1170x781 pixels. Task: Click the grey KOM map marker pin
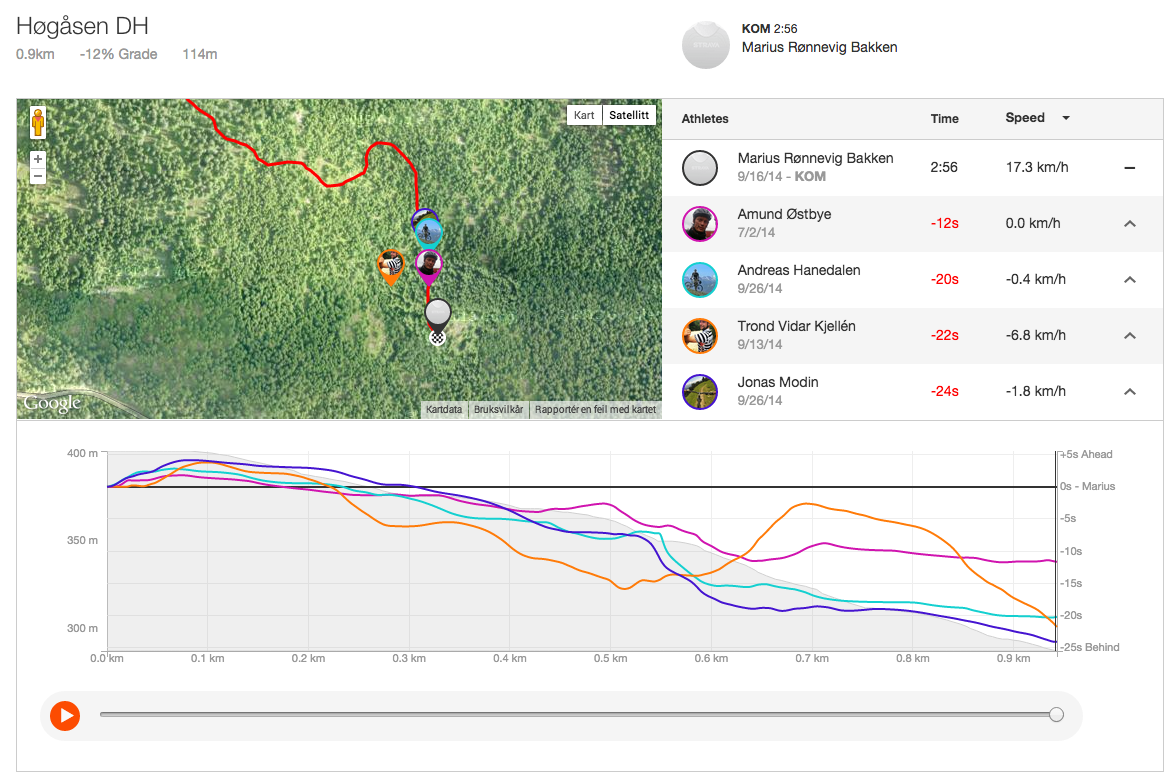(x=437, y=315)
